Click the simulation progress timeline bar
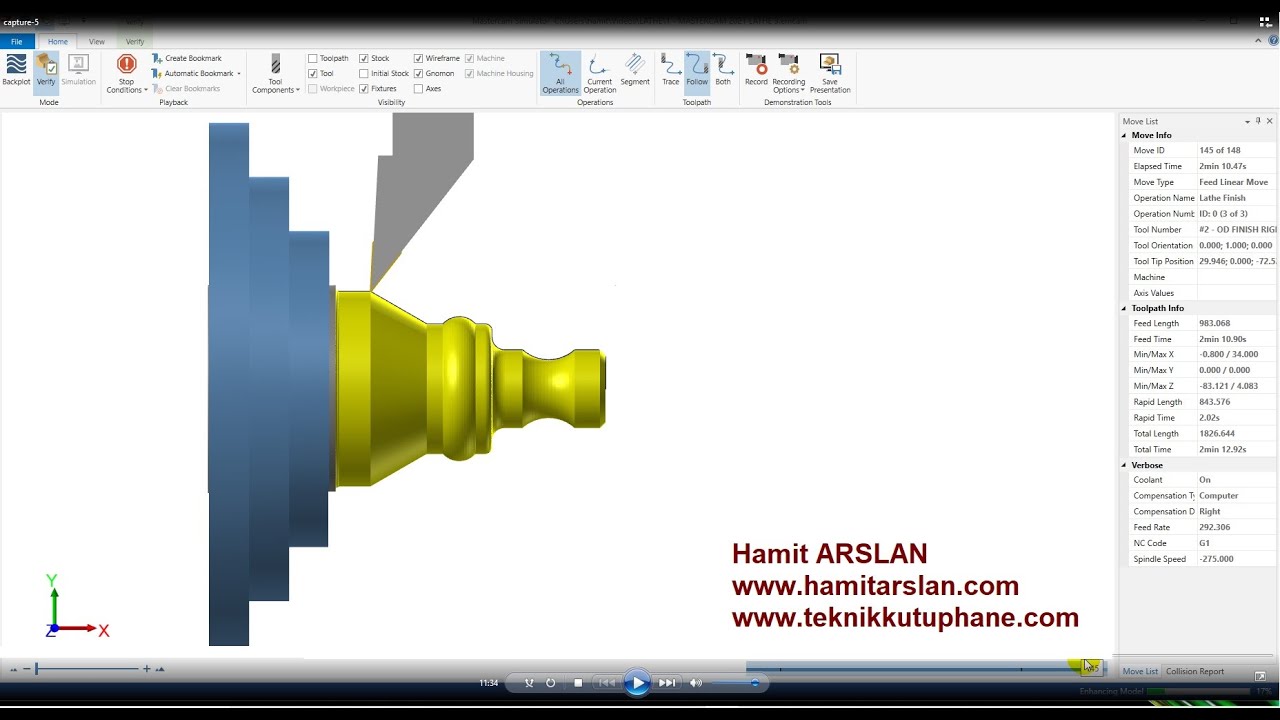 coord(925,667)
